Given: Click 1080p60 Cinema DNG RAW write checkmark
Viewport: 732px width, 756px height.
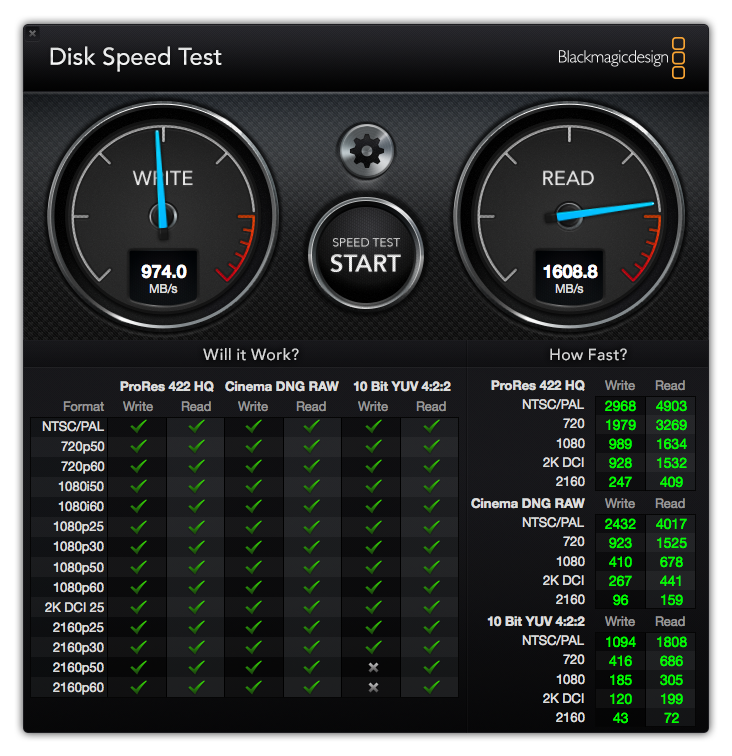Looking at the screenshot, I should point(254,587).
